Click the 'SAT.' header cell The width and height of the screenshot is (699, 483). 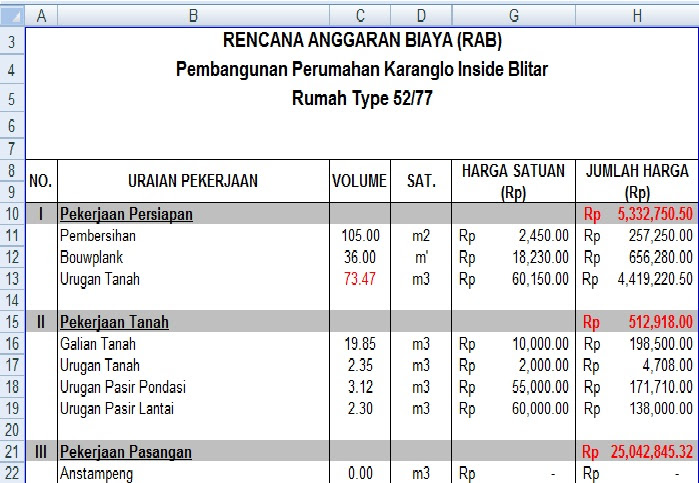tap(421, 181)
